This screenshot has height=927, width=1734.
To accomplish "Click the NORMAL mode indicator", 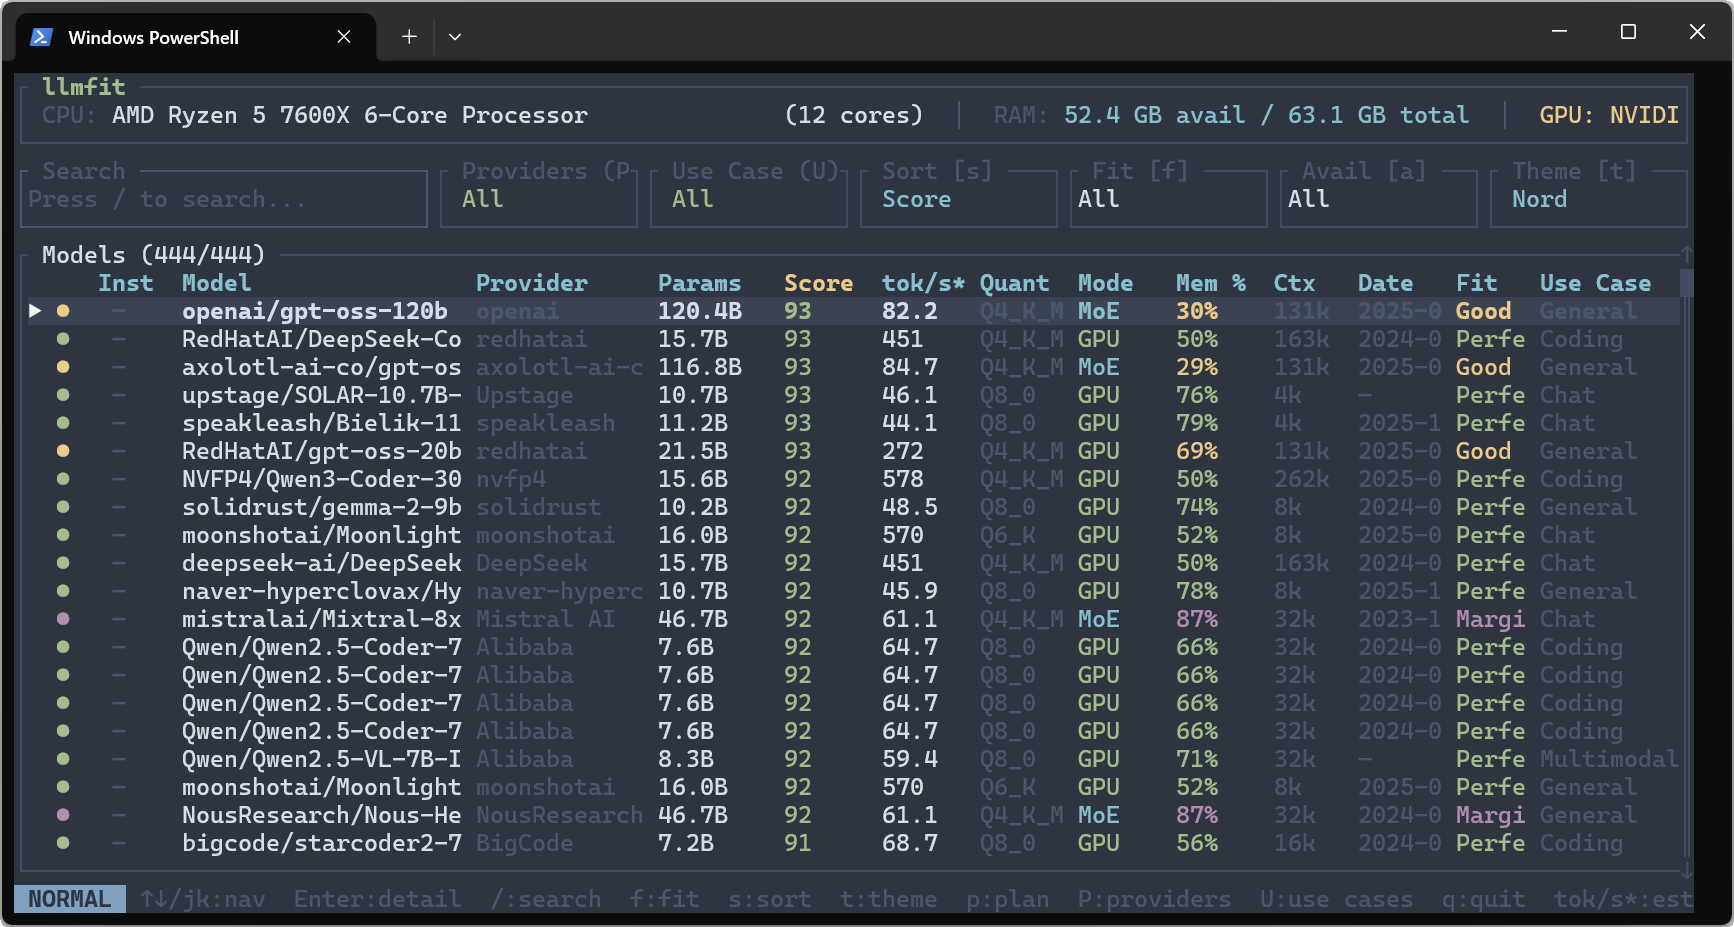I will click(x=69, y=899).
